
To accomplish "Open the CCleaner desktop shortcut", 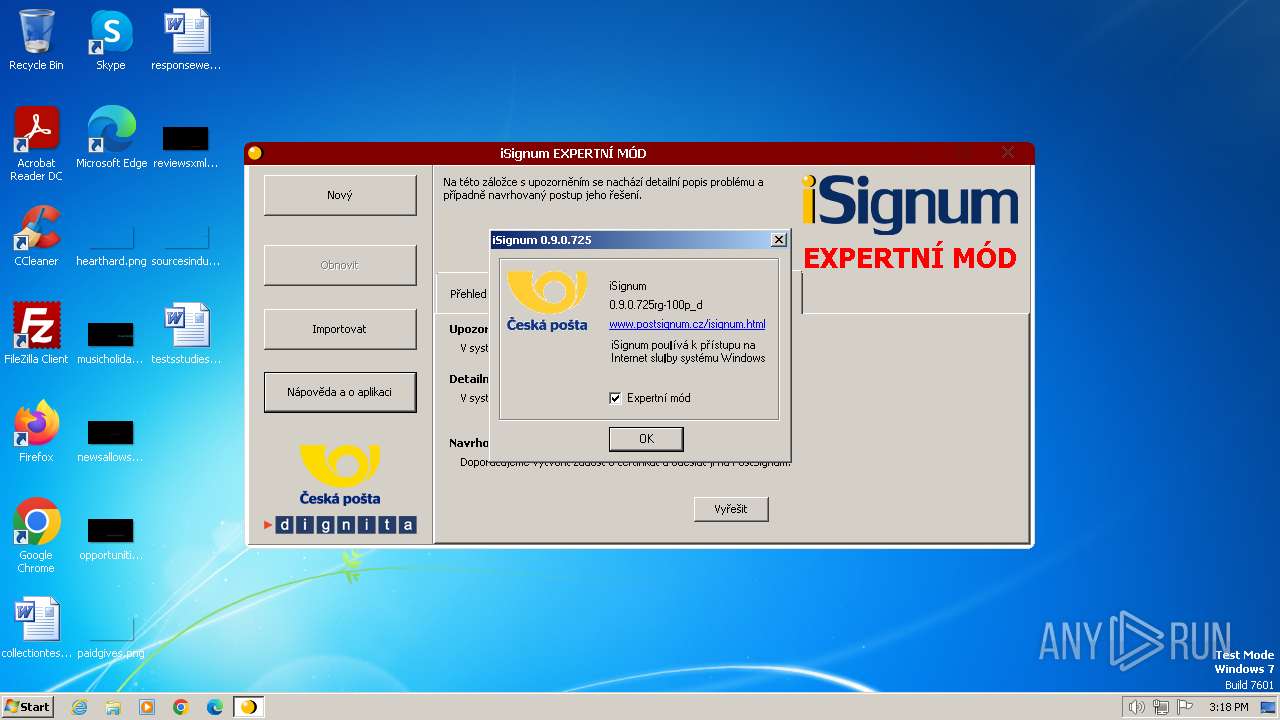I will [x=36, y=236].
